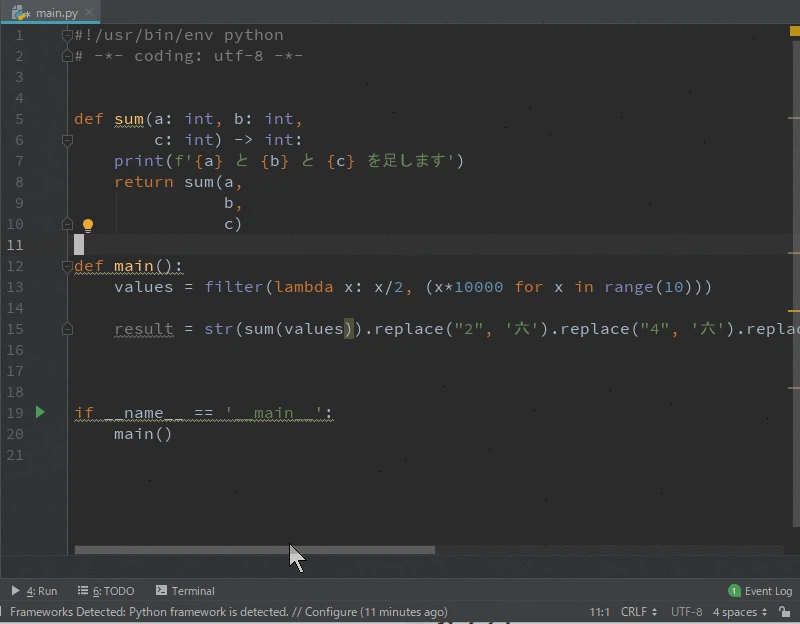
Task: Open the UTF-8 file encoding selector
Action: click(686, 612)
